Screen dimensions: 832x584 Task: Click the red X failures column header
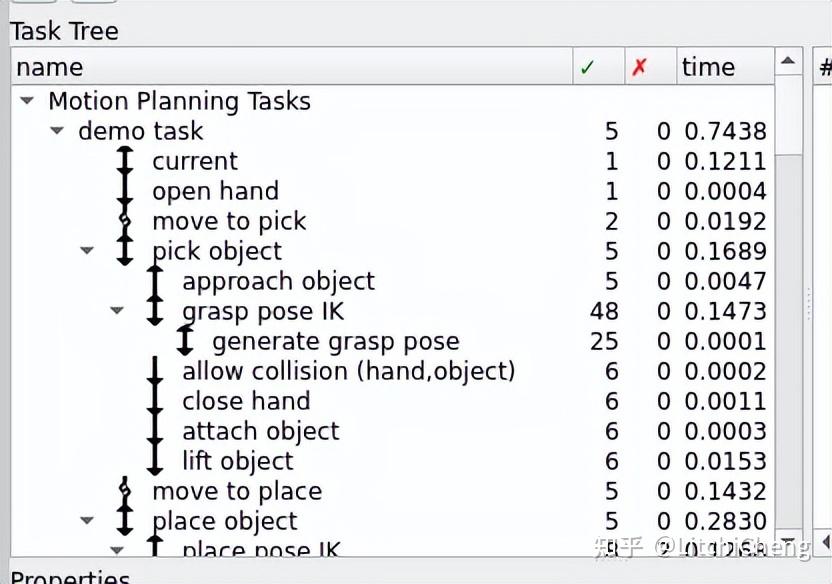coord(639,67)
